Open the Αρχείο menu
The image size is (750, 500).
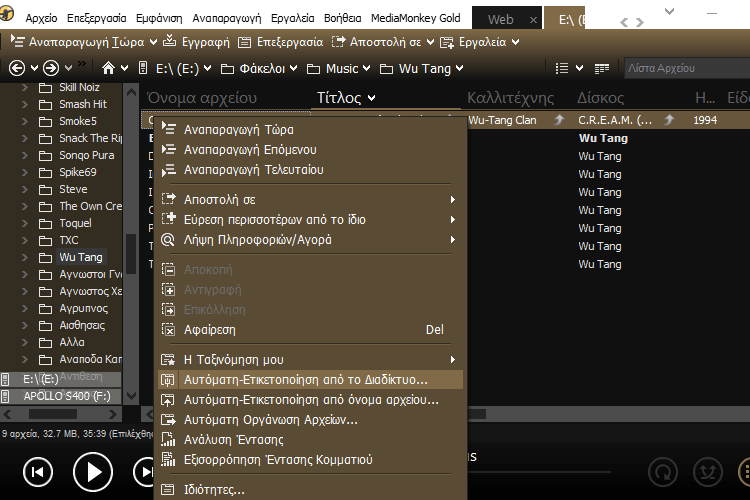tap(41, 18)
